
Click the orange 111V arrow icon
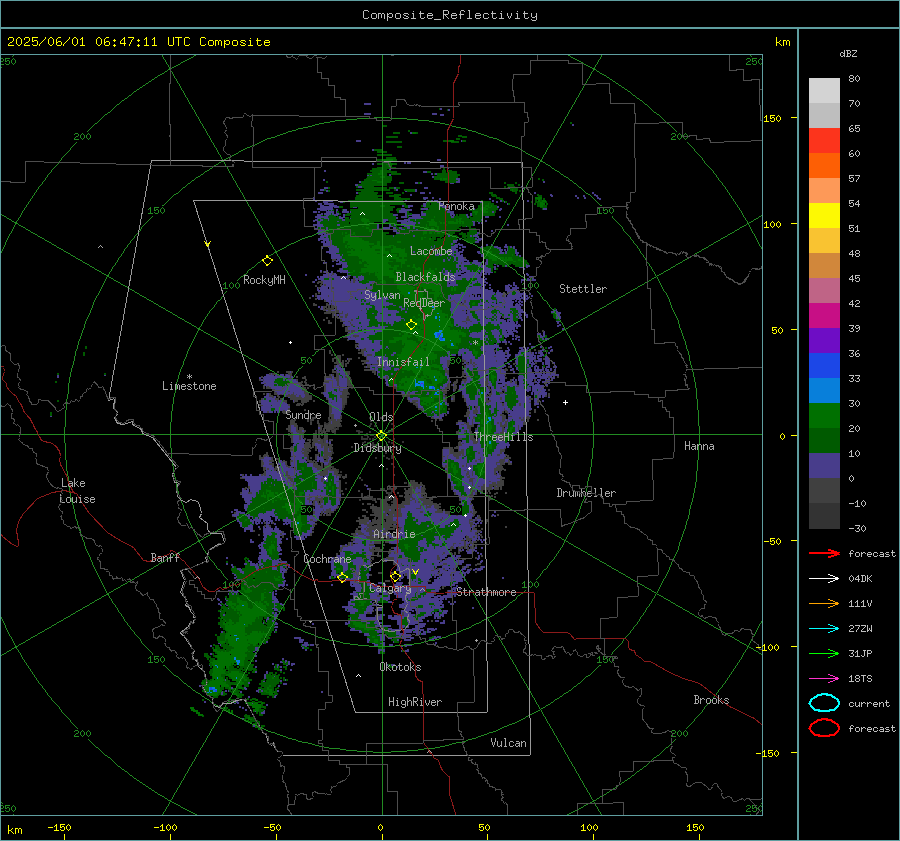[824, 603]
